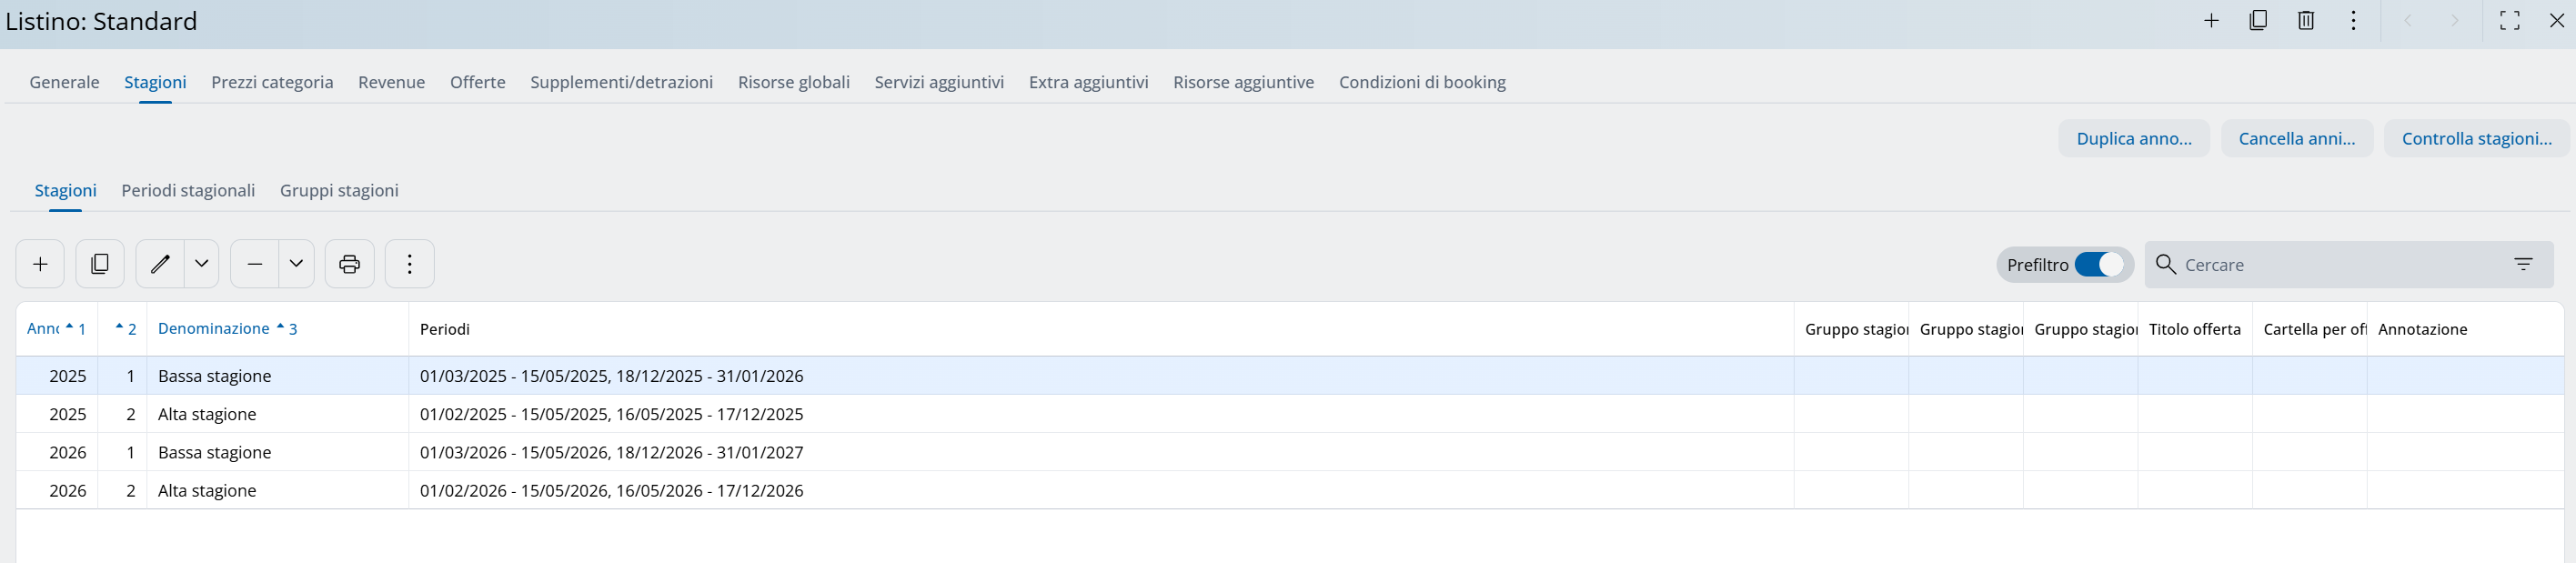Open the Prezzi categoria tab
The image size is (2576, 563).
click(x=272, y=82)
